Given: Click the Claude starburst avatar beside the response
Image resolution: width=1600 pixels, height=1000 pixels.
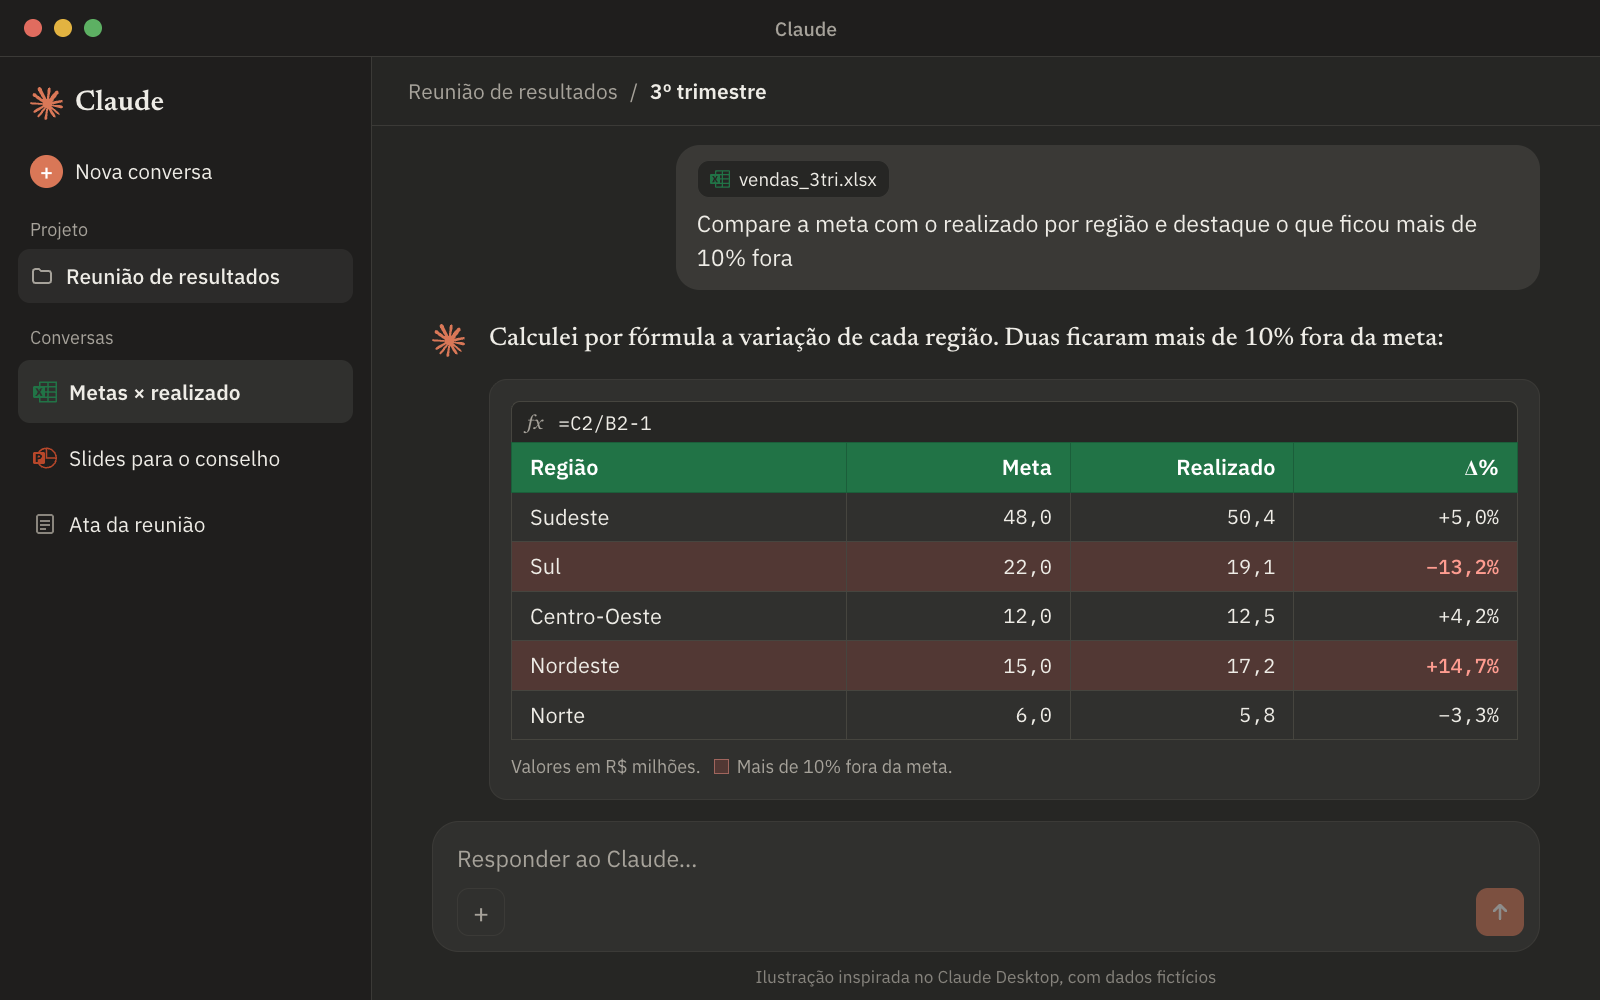Looking at the screenshot, I should point(449,340).
